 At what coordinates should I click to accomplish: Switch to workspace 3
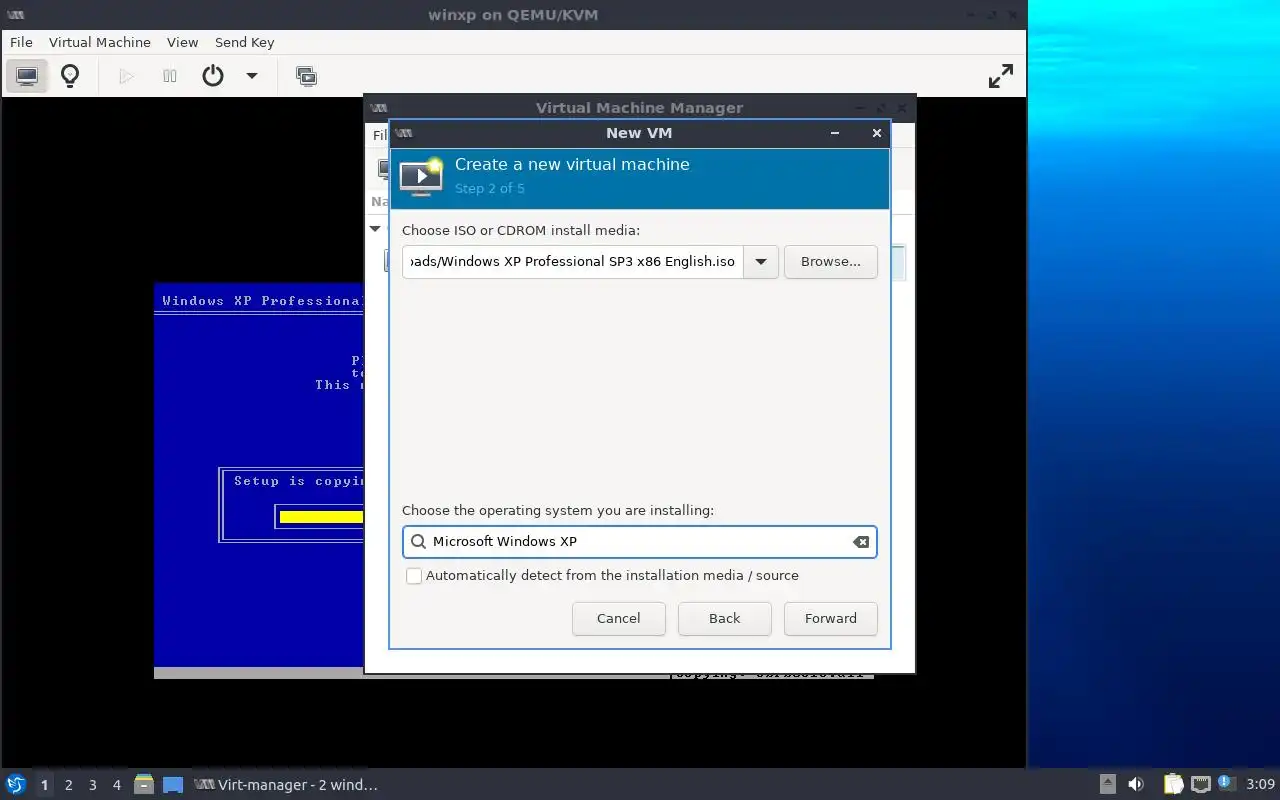(x=92, y=785)
